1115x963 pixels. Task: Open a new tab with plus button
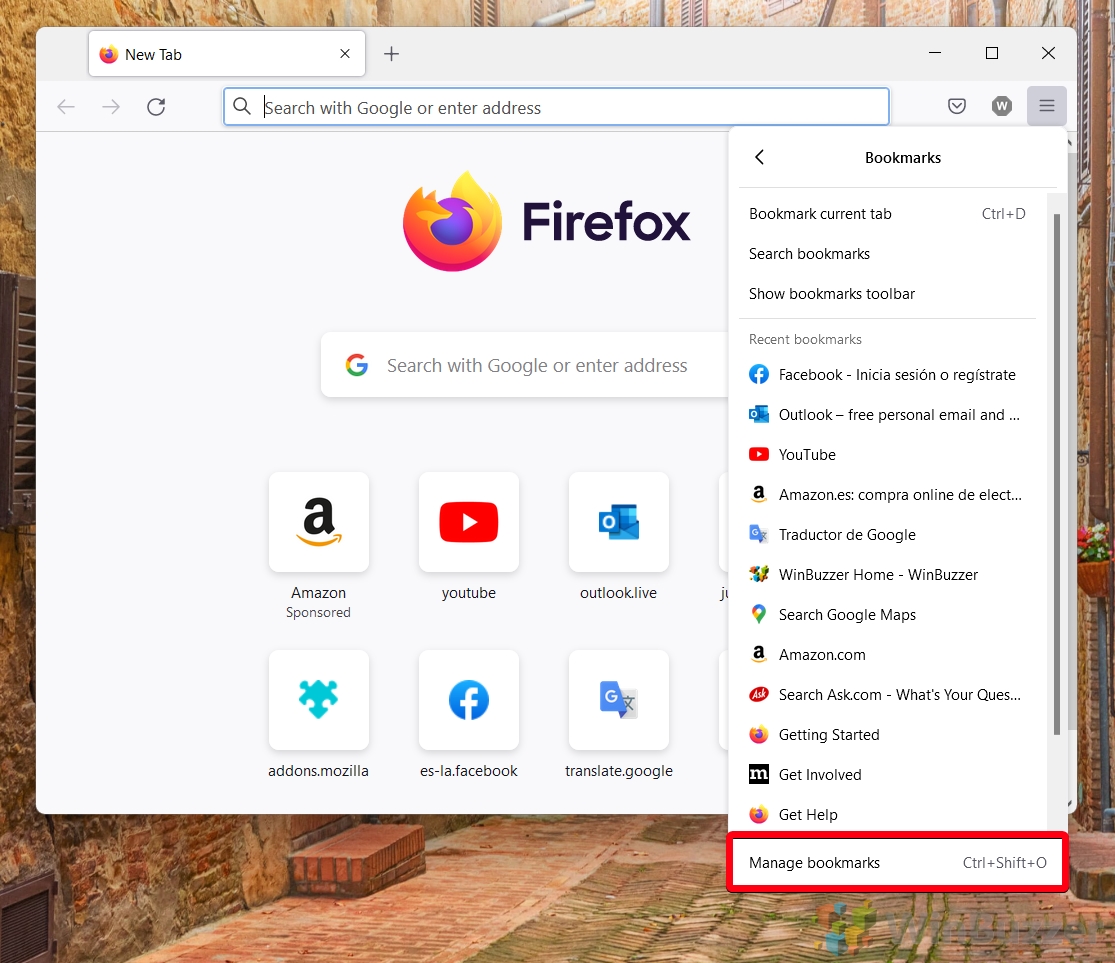tap(391, 53)
